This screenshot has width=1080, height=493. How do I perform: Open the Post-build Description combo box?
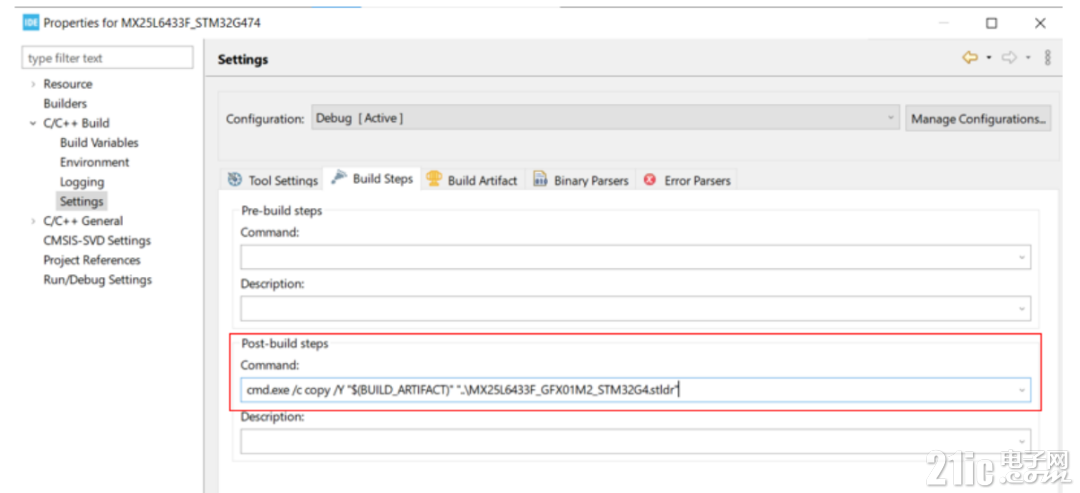point(636,441)
